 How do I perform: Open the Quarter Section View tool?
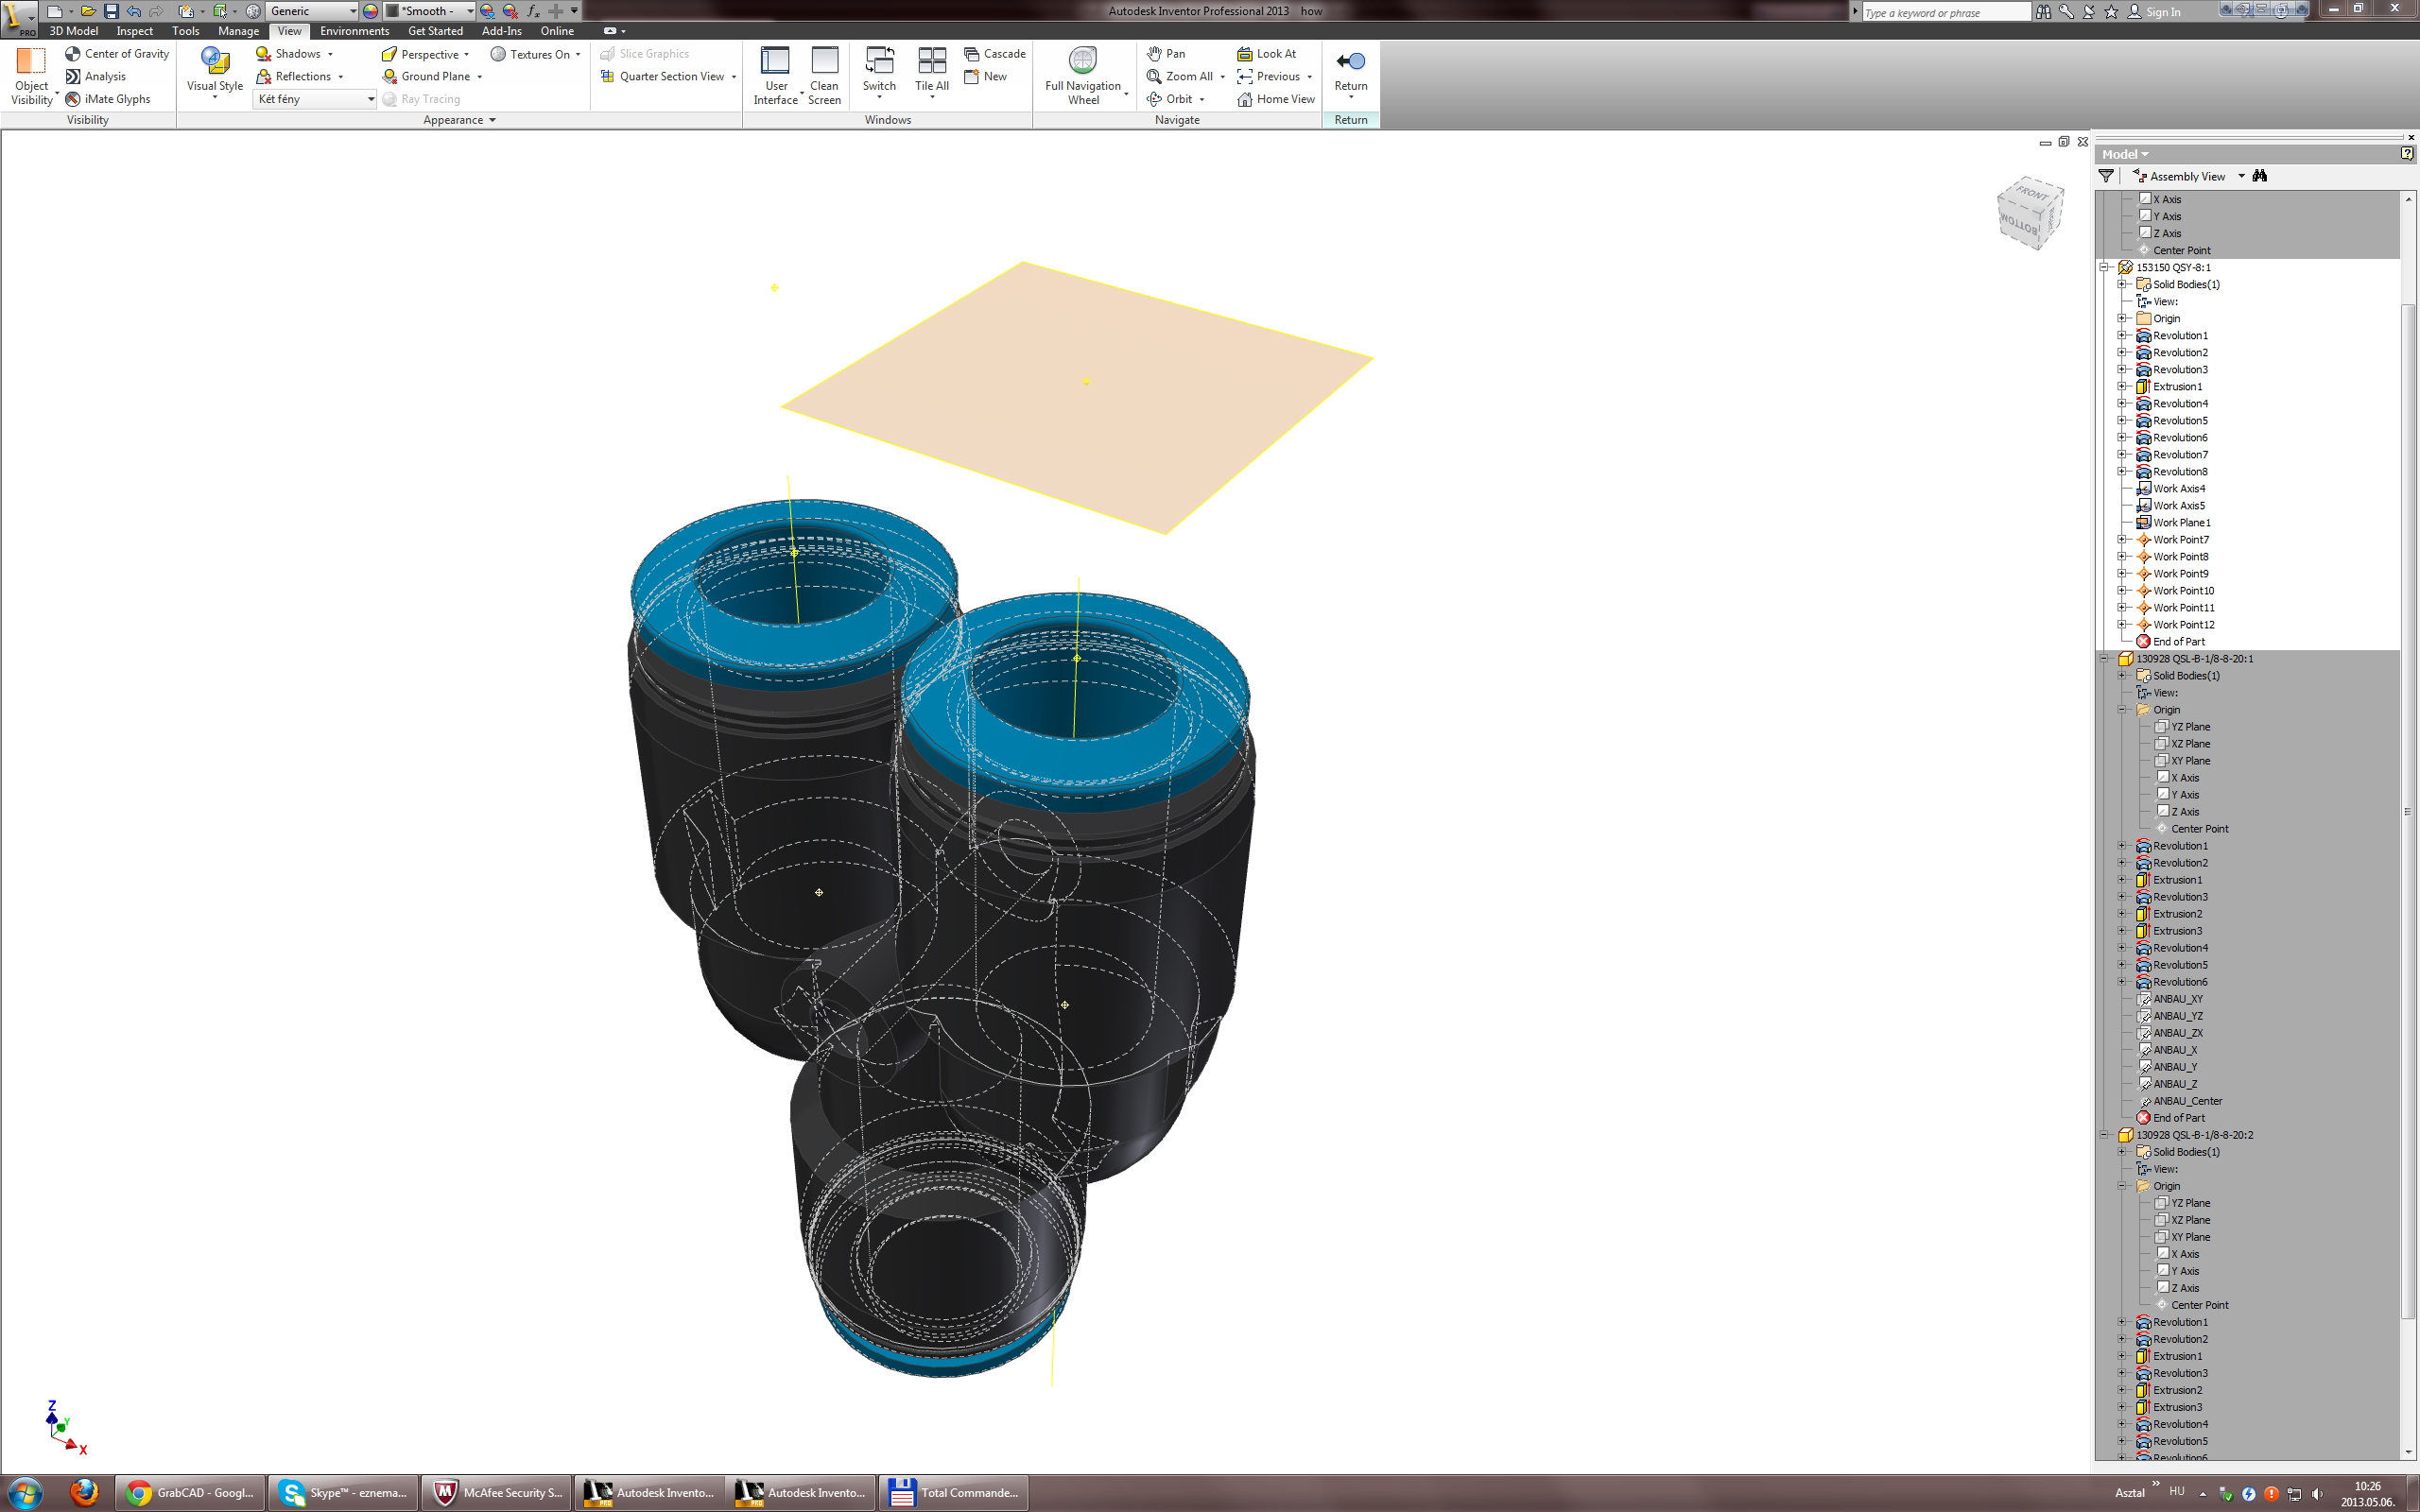coord(668,77)
